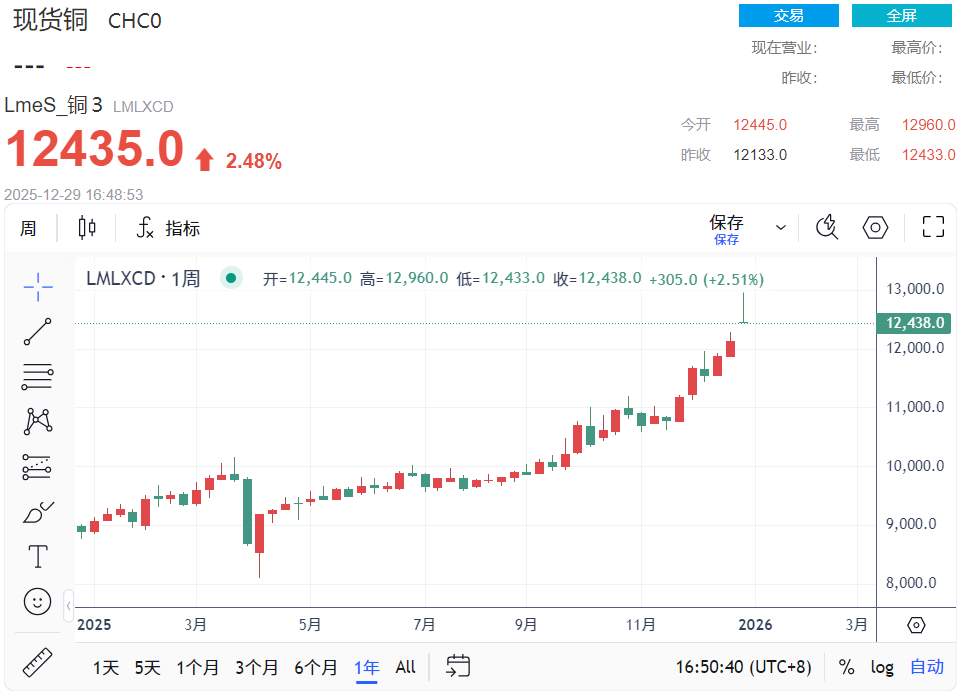Image resolution: width=961 pixels, height=692 pixels.
Task: Select the text annotation tool
Action: (37, 556)
